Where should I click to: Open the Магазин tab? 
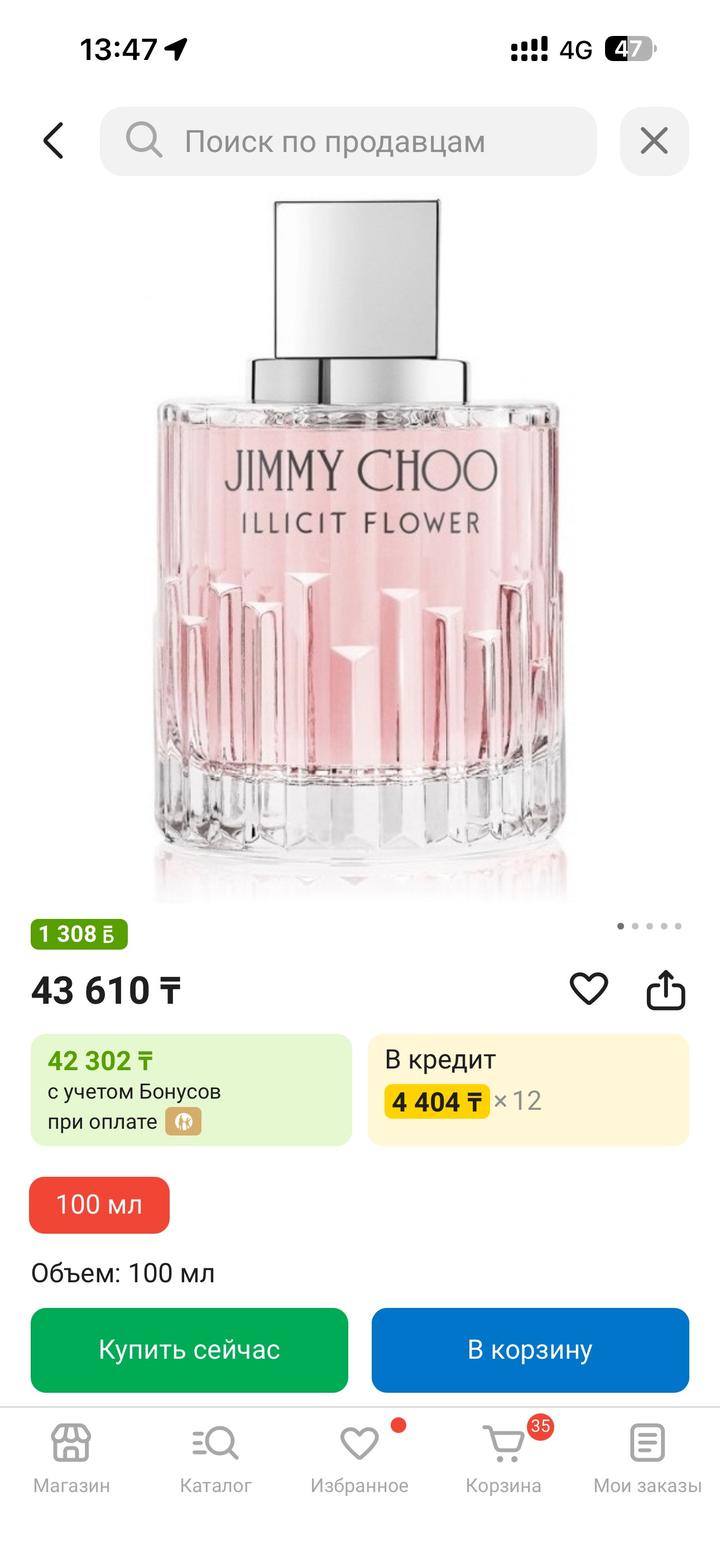72,1459
